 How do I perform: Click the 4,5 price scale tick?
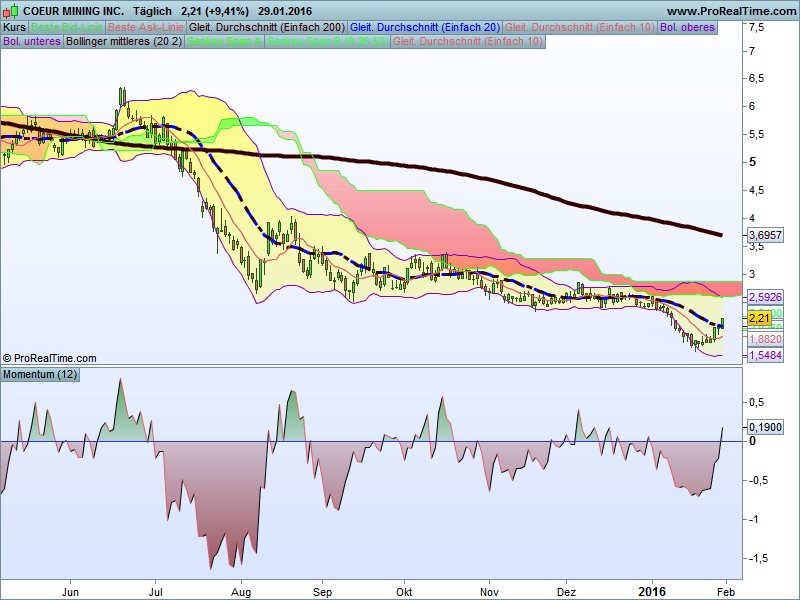coord(757,190)
